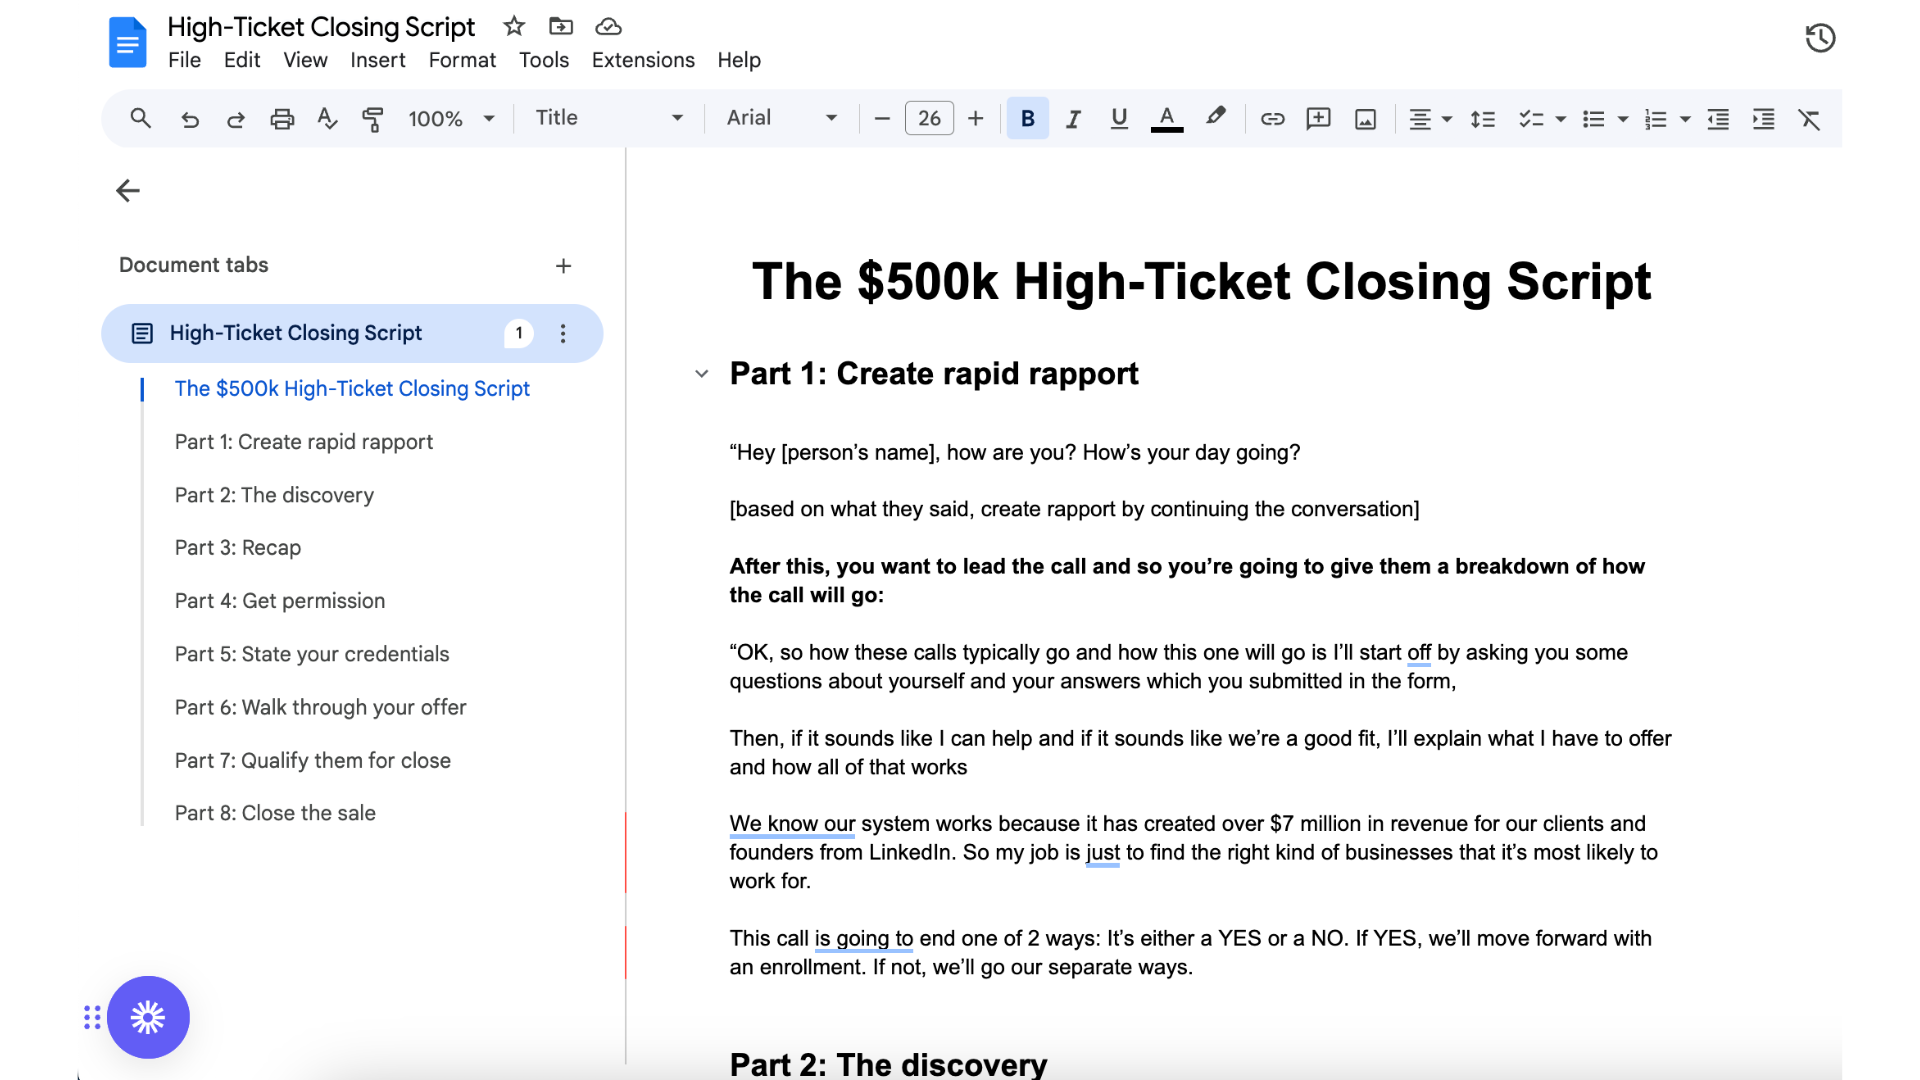The width and height of the screenshot is (1920, 1080).
Task: Open the Extensions menu
Action: pos(642,60)
